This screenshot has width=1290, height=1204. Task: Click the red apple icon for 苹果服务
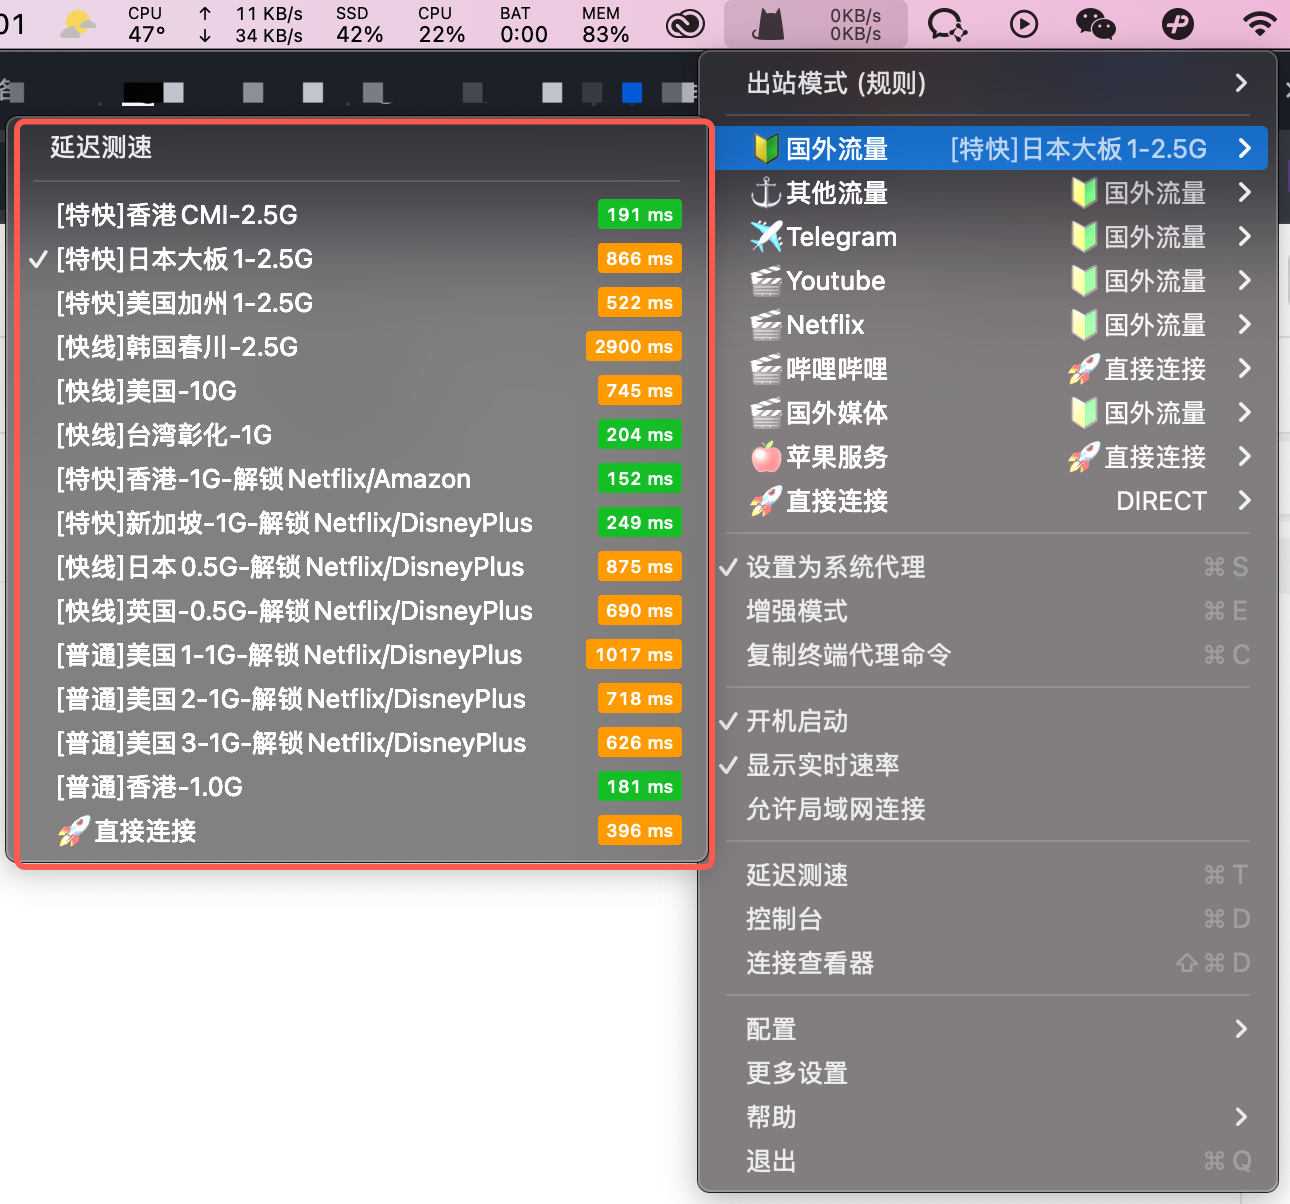point(766,457)
